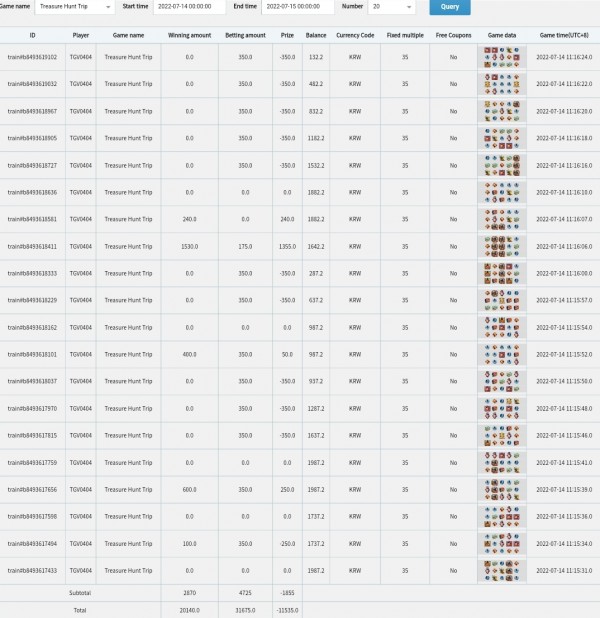Click the Player column header
The image size is (600, 618).
[81, 35]
